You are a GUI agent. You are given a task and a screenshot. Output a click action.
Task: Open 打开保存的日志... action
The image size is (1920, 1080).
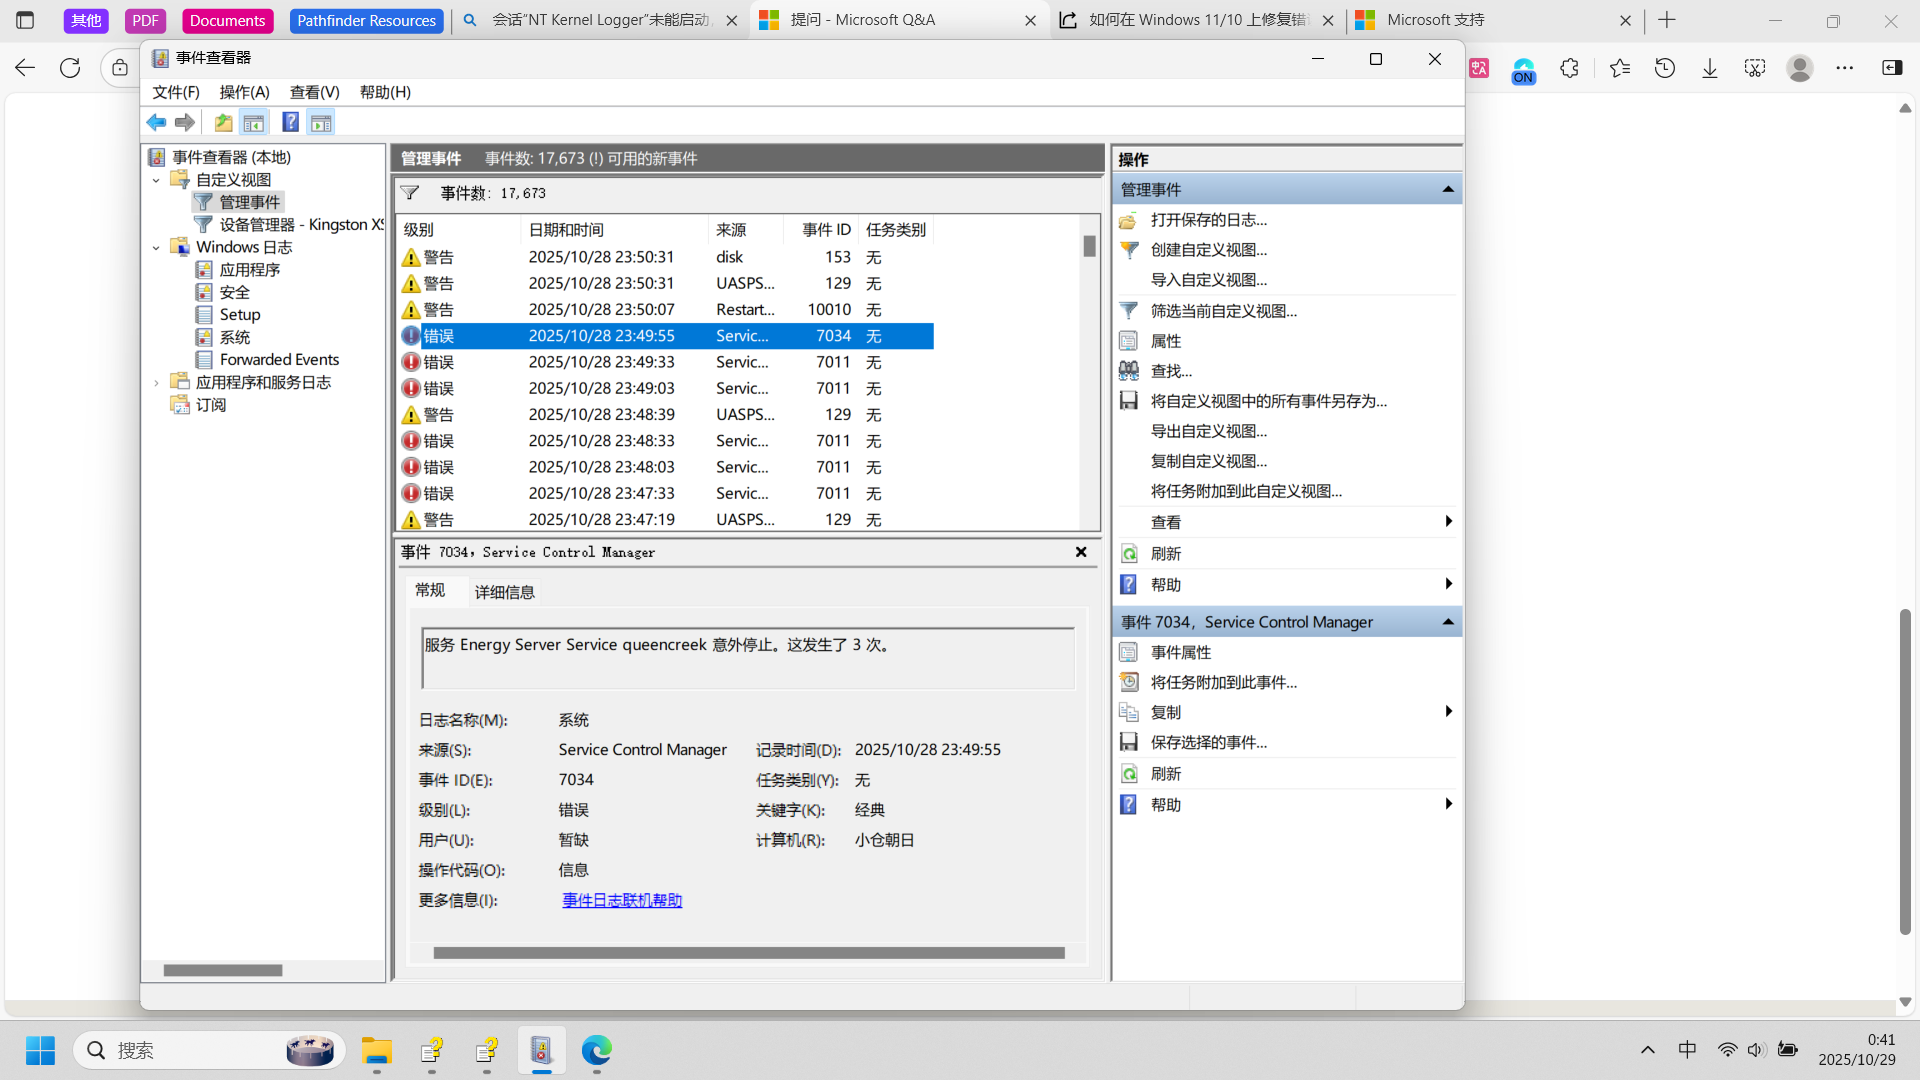[1208, 220]
